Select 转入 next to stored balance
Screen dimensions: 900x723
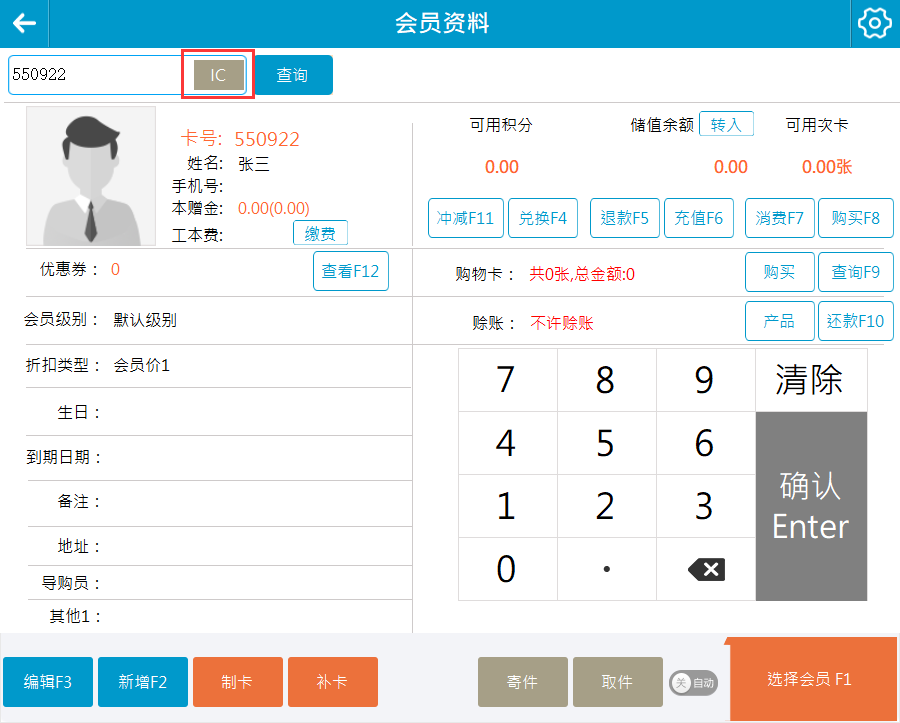tap(726, 125)
